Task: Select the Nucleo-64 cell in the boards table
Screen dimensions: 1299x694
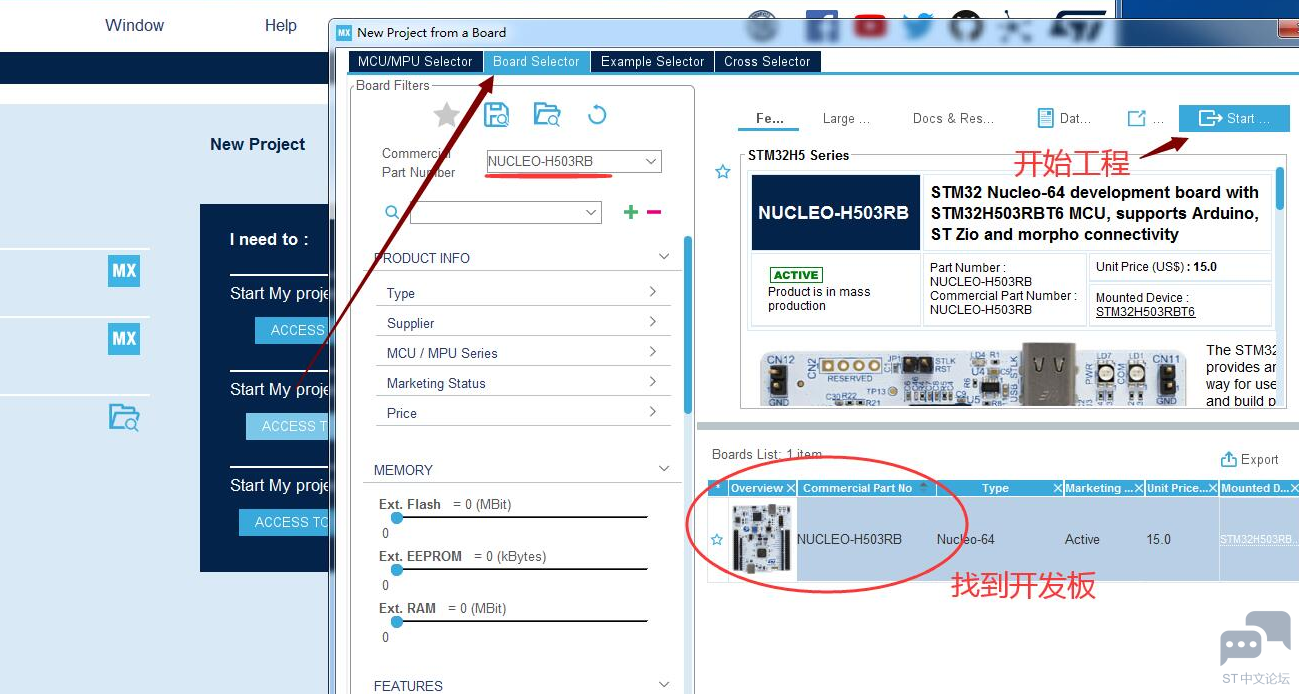Action: (965, 540)
